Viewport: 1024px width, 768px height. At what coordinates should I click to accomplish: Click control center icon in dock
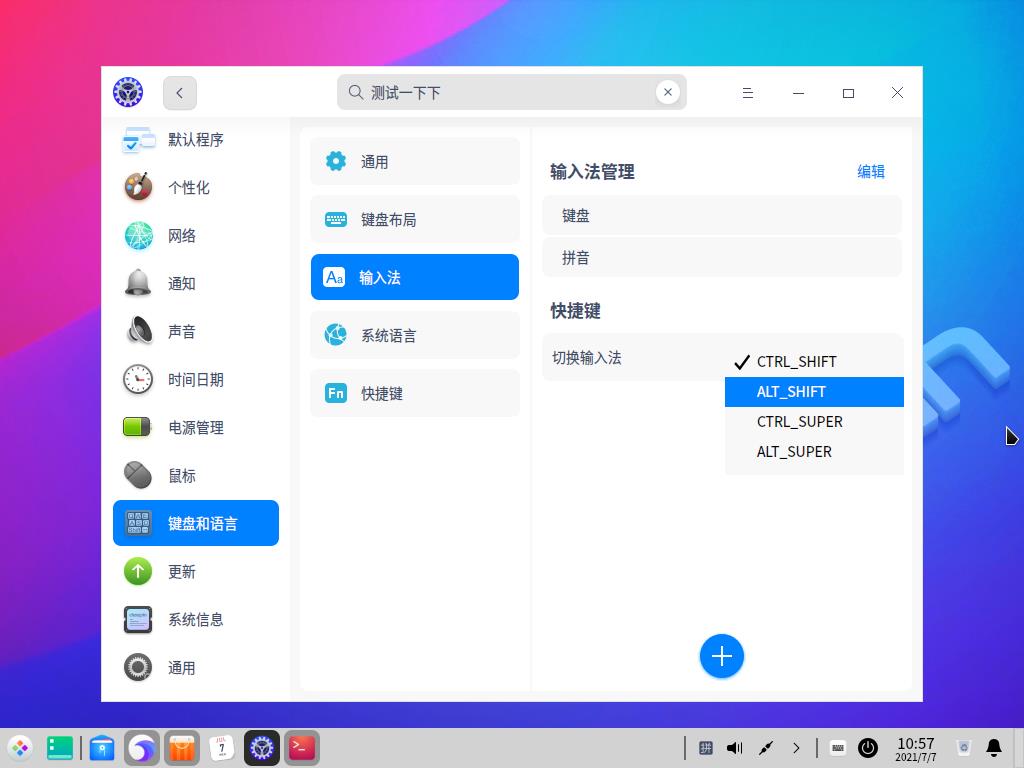click(x=262, y=748)
